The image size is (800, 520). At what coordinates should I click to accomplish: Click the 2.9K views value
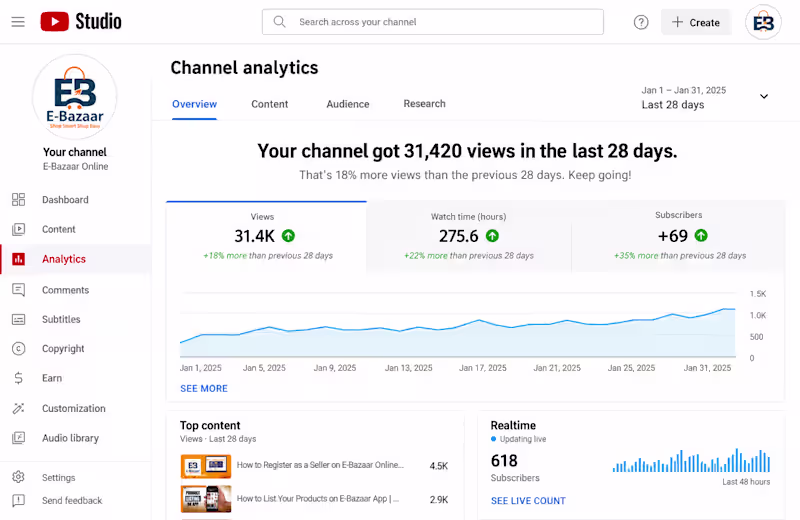(x=439, y=500)
